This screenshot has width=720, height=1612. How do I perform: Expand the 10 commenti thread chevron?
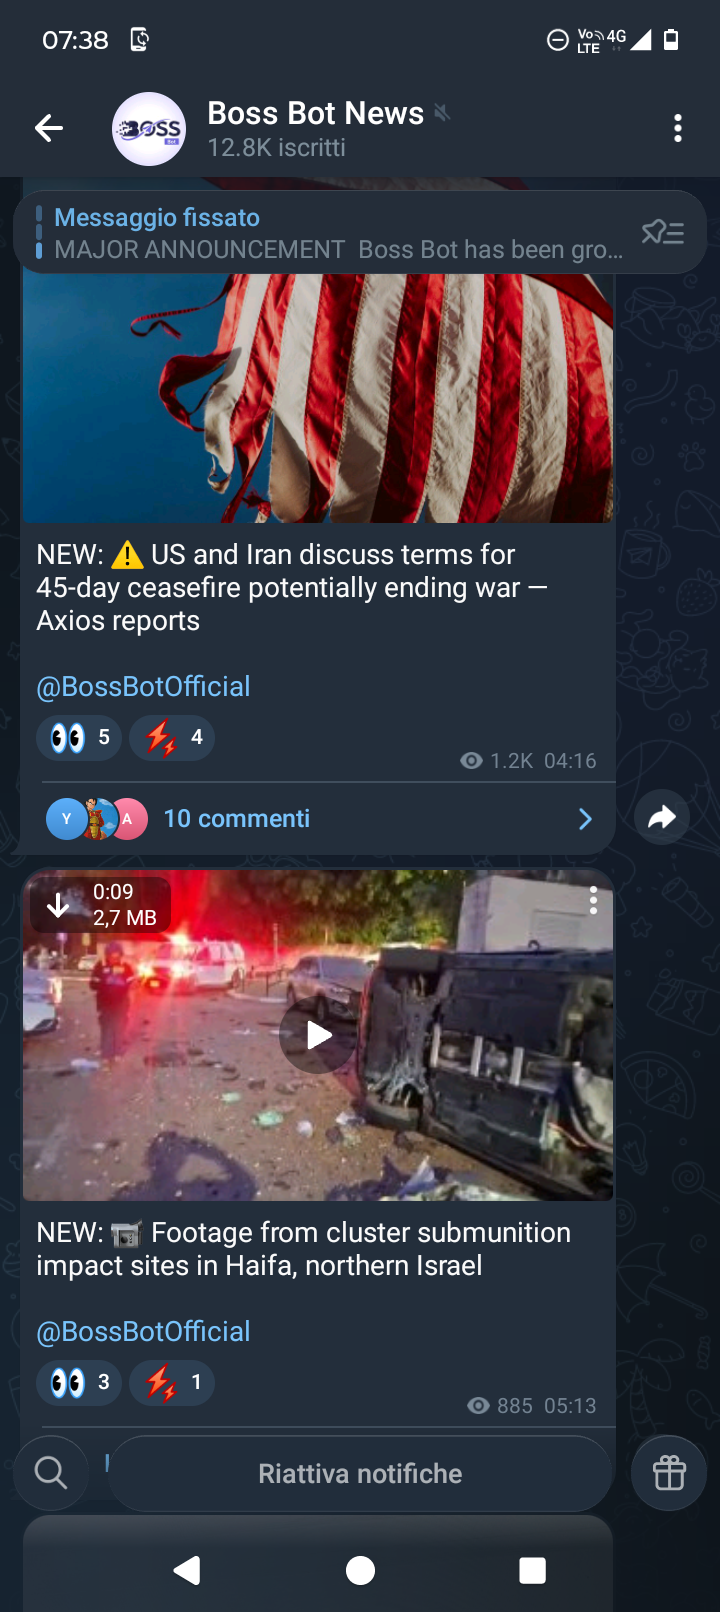pos(586,819)
